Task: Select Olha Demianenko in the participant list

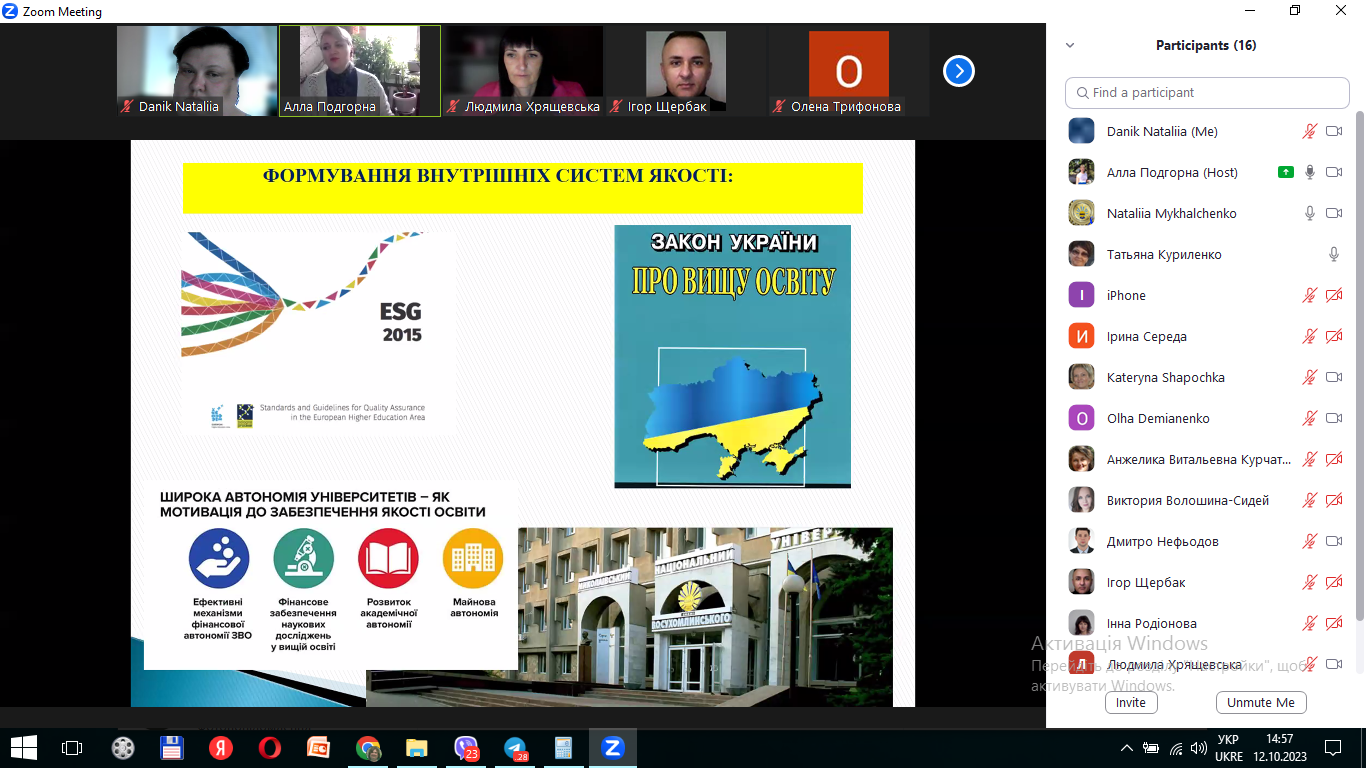Action: coord(1158,418)
